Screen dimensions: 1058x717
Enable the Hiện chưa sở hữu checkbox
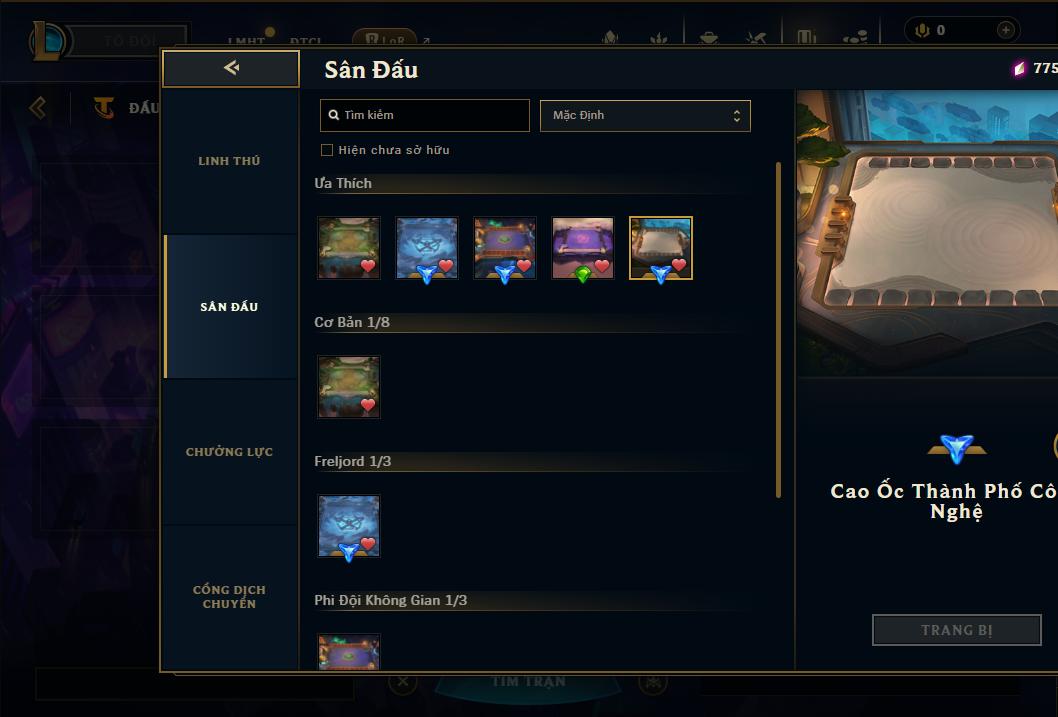pyautogui.click(x=327, y=150)
